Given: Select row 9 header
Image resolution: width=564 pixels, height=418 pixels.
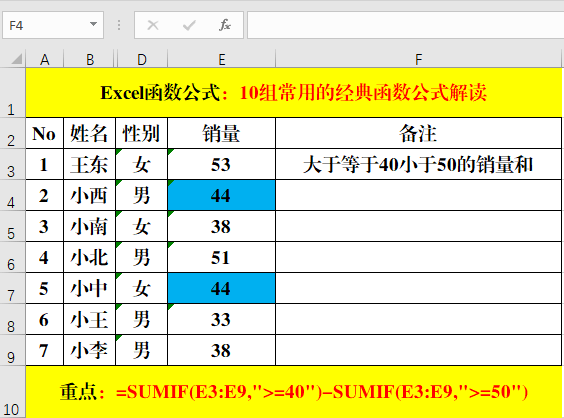Looking at the screenshot, I should tap(13, 350).
